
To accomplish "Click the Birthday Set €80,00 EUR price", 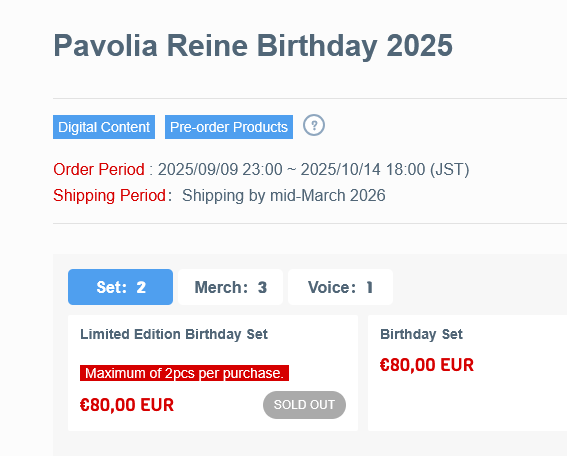I will (427, 365).
